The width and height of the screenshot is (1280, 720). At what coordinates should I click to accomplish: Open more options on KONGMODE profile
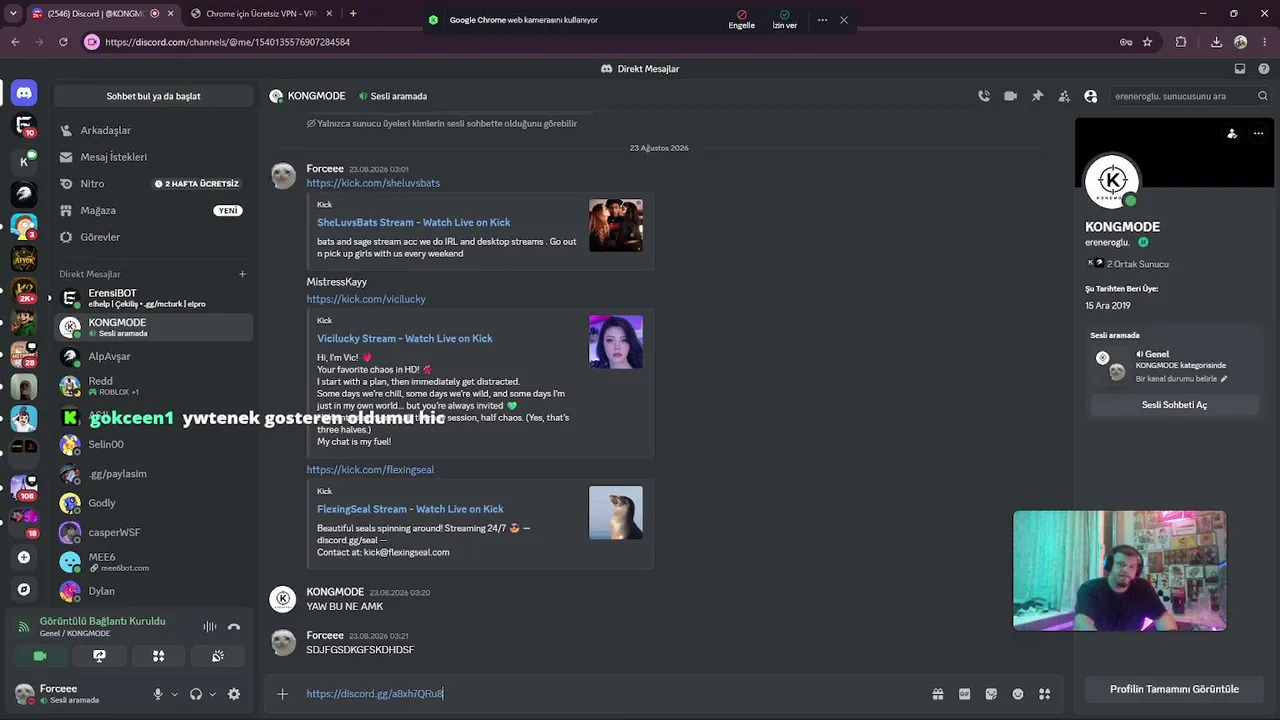click(x=1258, y=133)
